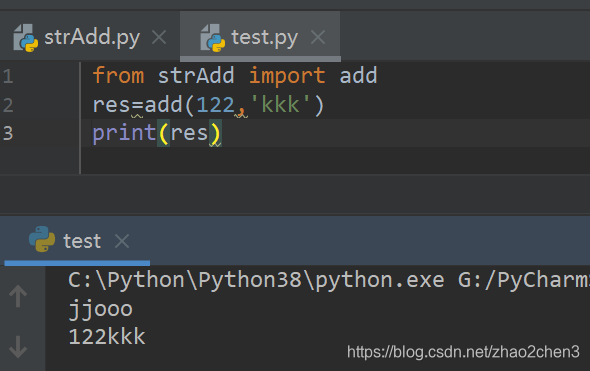Click the Python file icon on test.py tab

213,38
